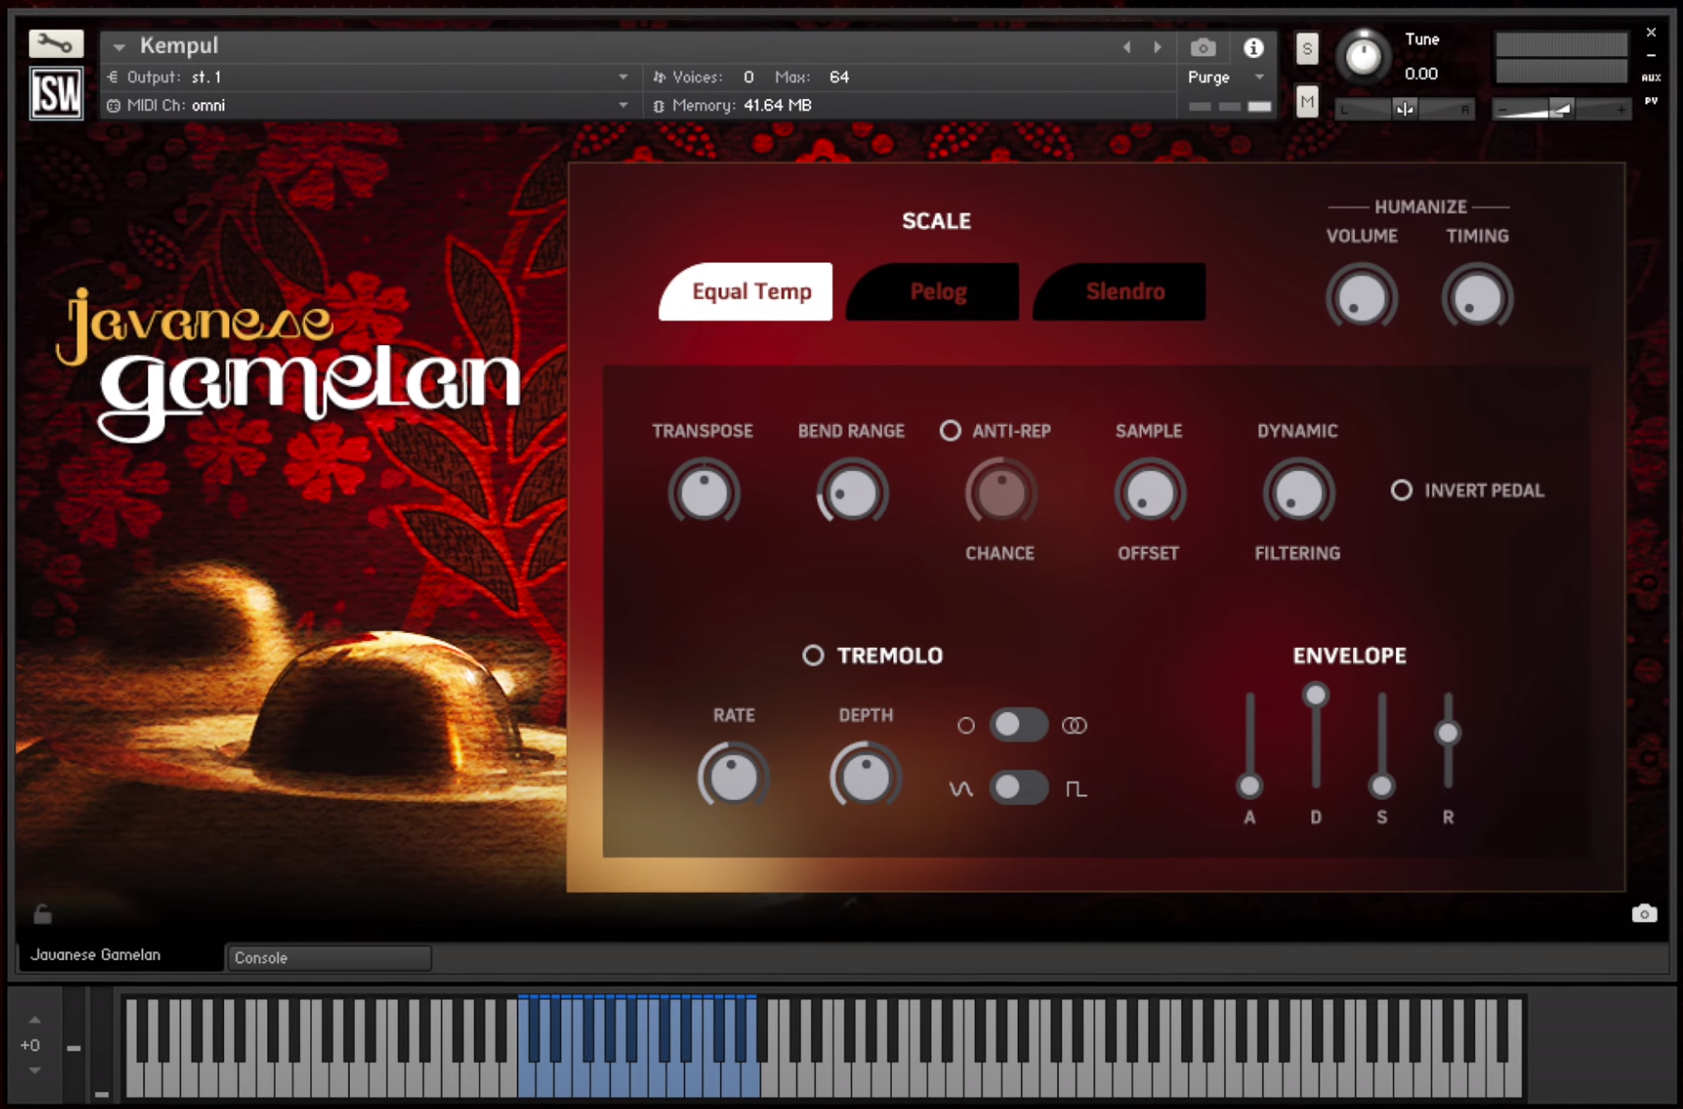
Task: Click the Equal Temp scale button
Action: (750, 292)
